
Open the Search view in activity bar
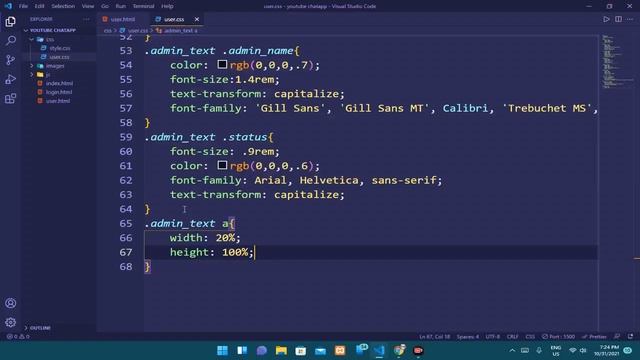click(x=11, y=40)
